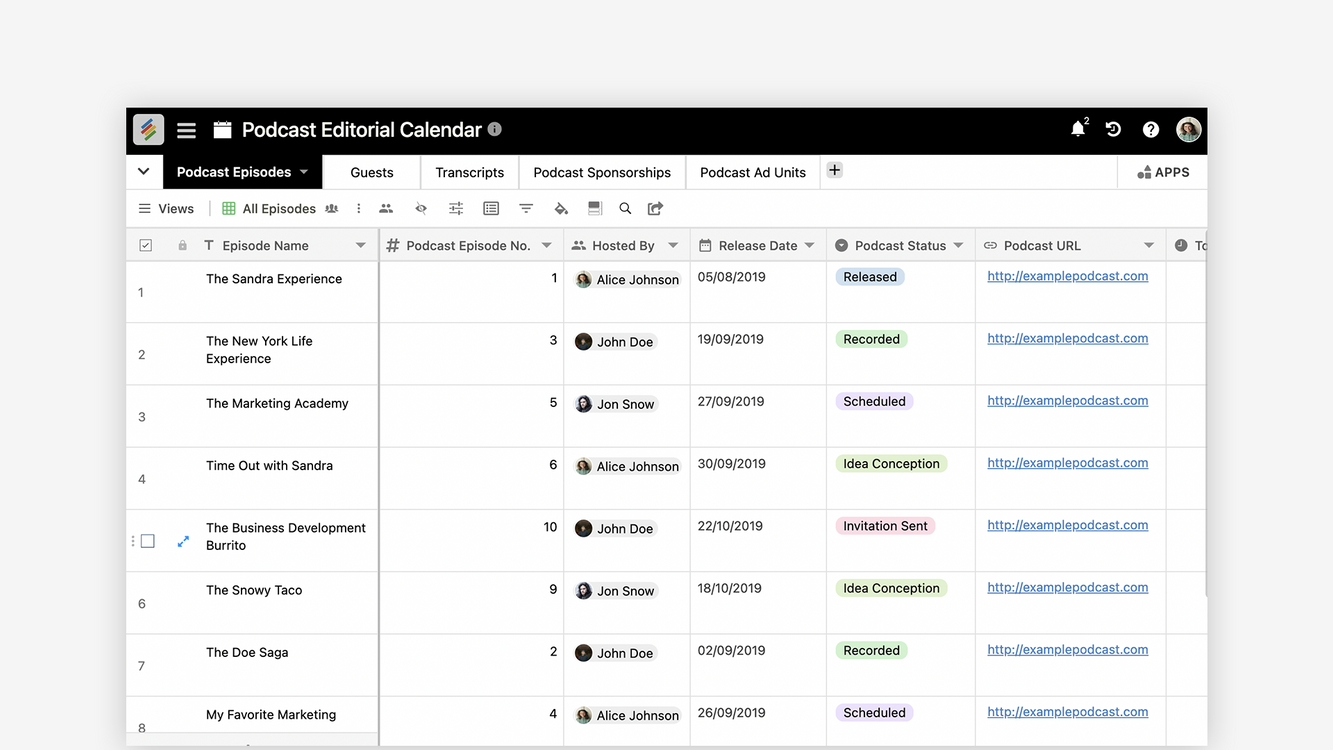Check the Business Development Burrito row checkbox
The width and height of the screenshot is (1333, 750).
point(148,541)
